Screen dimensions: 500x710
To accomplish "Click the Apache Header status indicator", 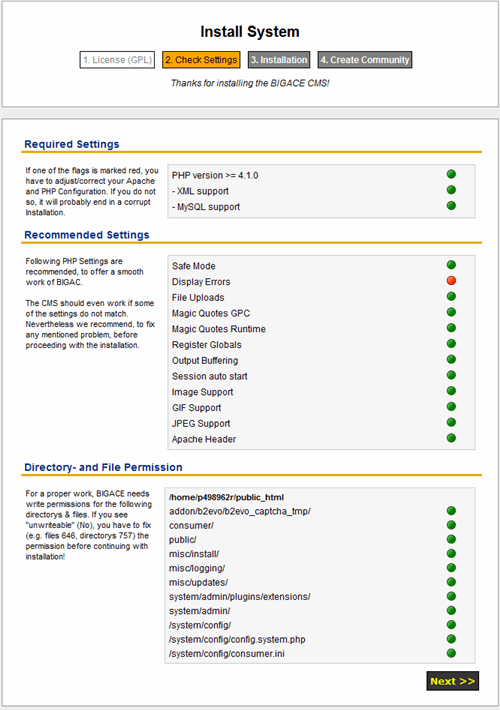I will click(451, 438).
